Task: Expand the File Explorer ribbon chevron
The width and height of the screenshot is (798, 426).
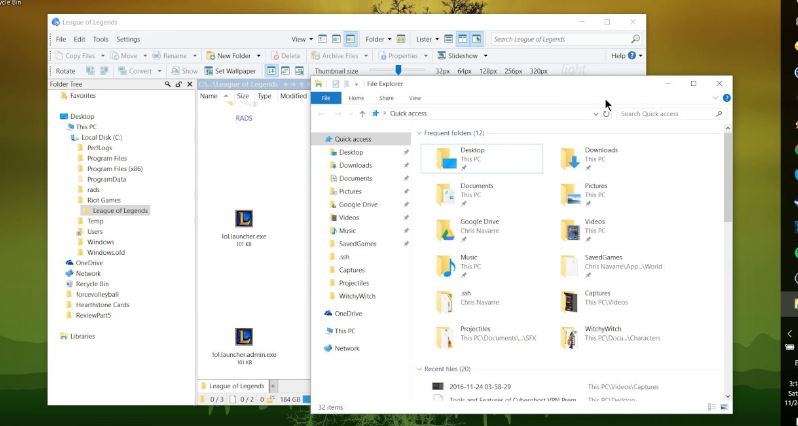Action: (x=716, y=98)
